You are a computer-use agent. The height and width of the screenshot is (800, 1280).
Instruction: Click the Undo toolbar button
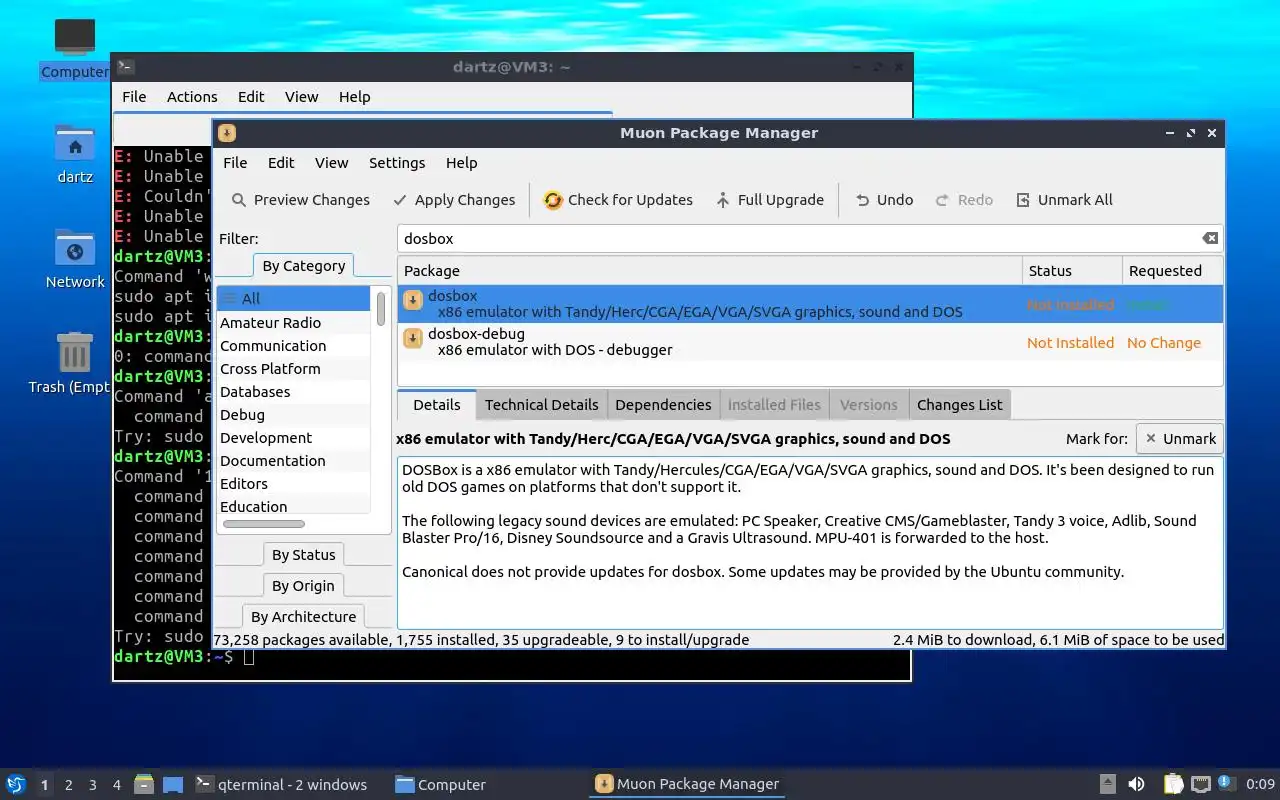884,200
